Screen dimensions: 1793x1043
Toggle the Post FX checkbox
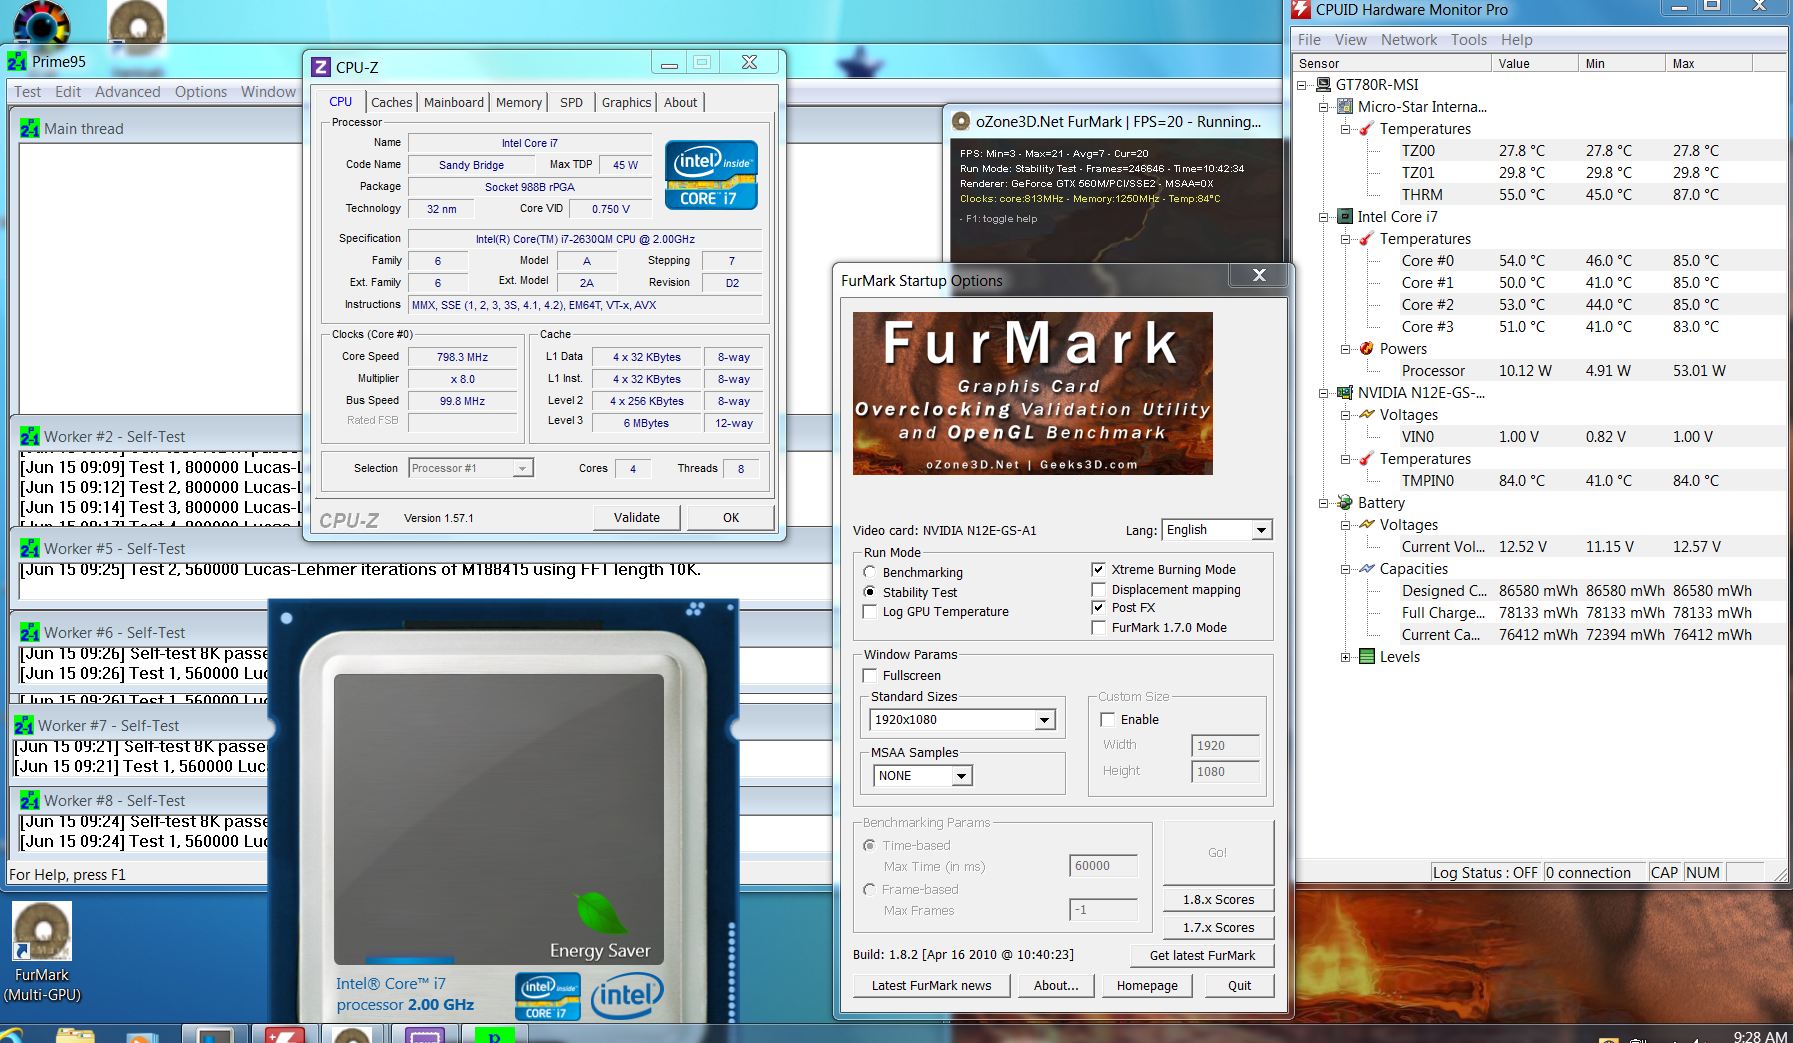pos(1099,608)
